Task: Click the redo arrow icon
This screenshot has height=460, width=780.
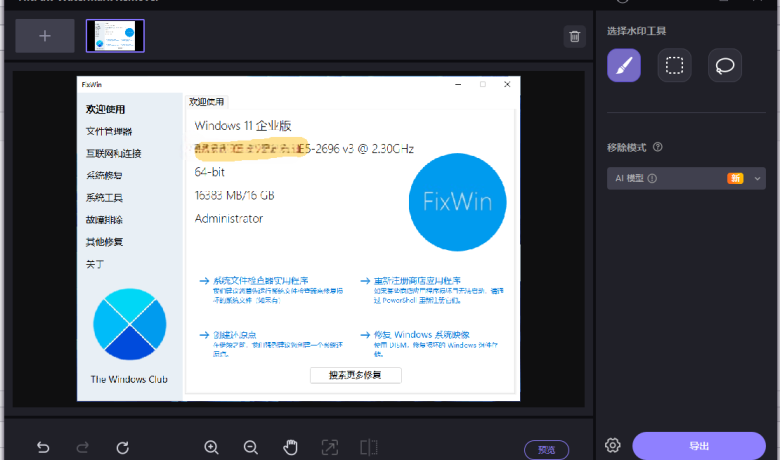Action: pyautogui.click(x=83, y=448)
